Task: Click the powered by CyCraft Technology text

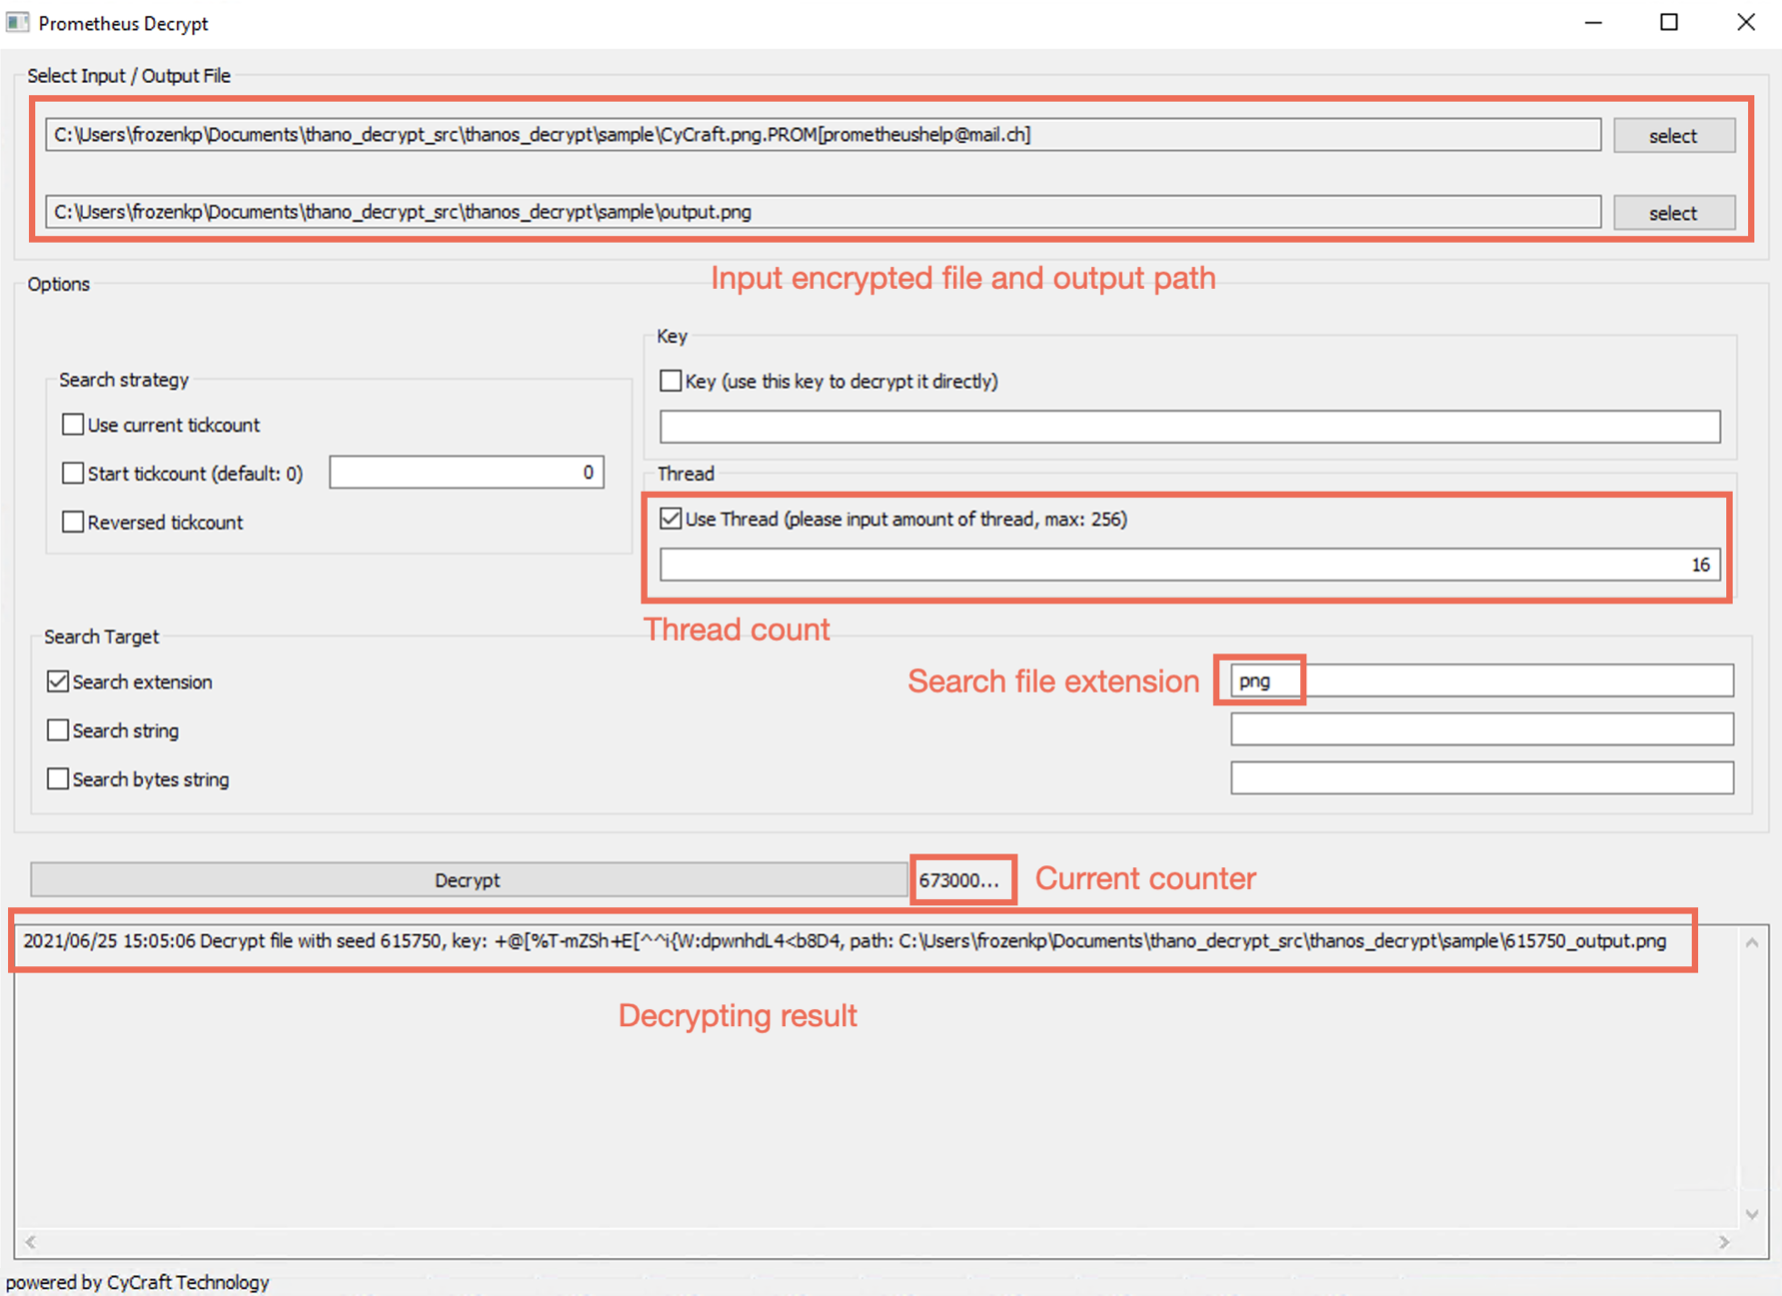Action: point(138,1282)
